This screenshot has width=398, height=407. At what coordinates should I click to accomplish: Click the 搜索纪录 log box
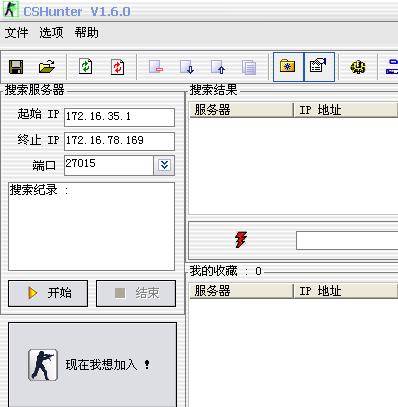(x=91, y=226)
